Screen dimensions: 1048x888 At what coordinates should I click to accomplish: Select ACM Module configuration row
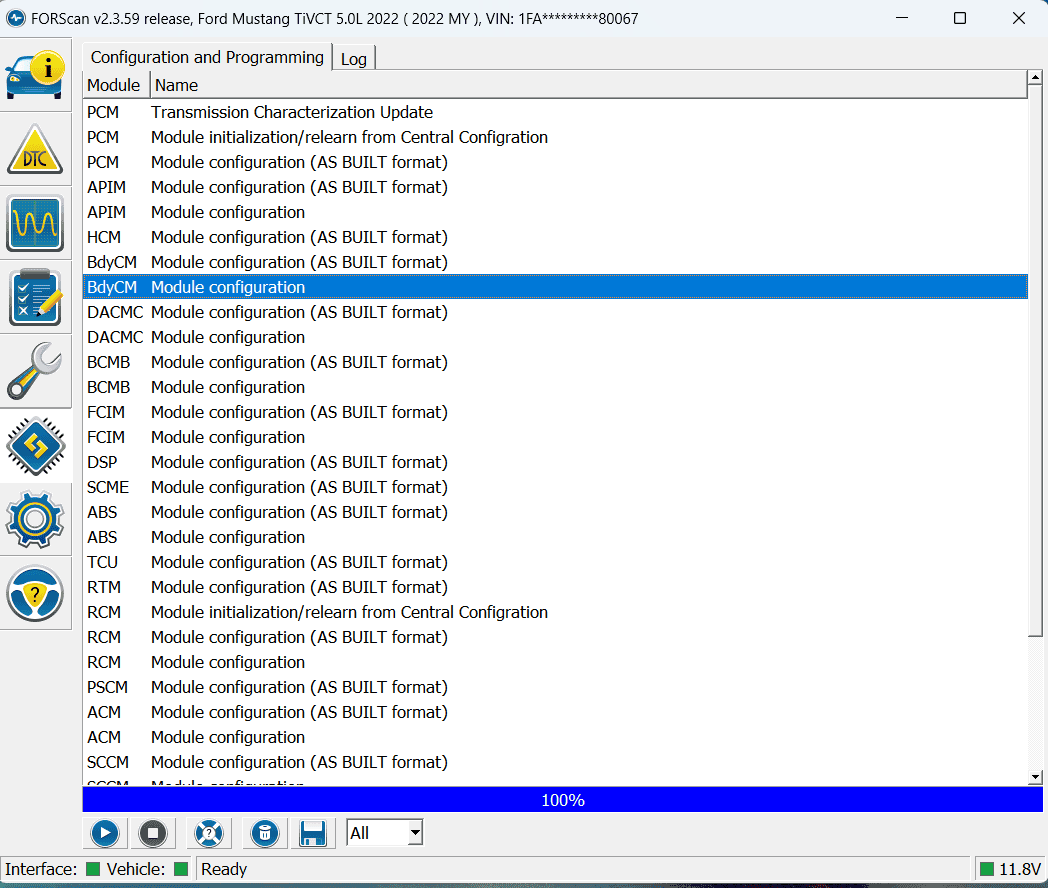(x=555, y=737)
